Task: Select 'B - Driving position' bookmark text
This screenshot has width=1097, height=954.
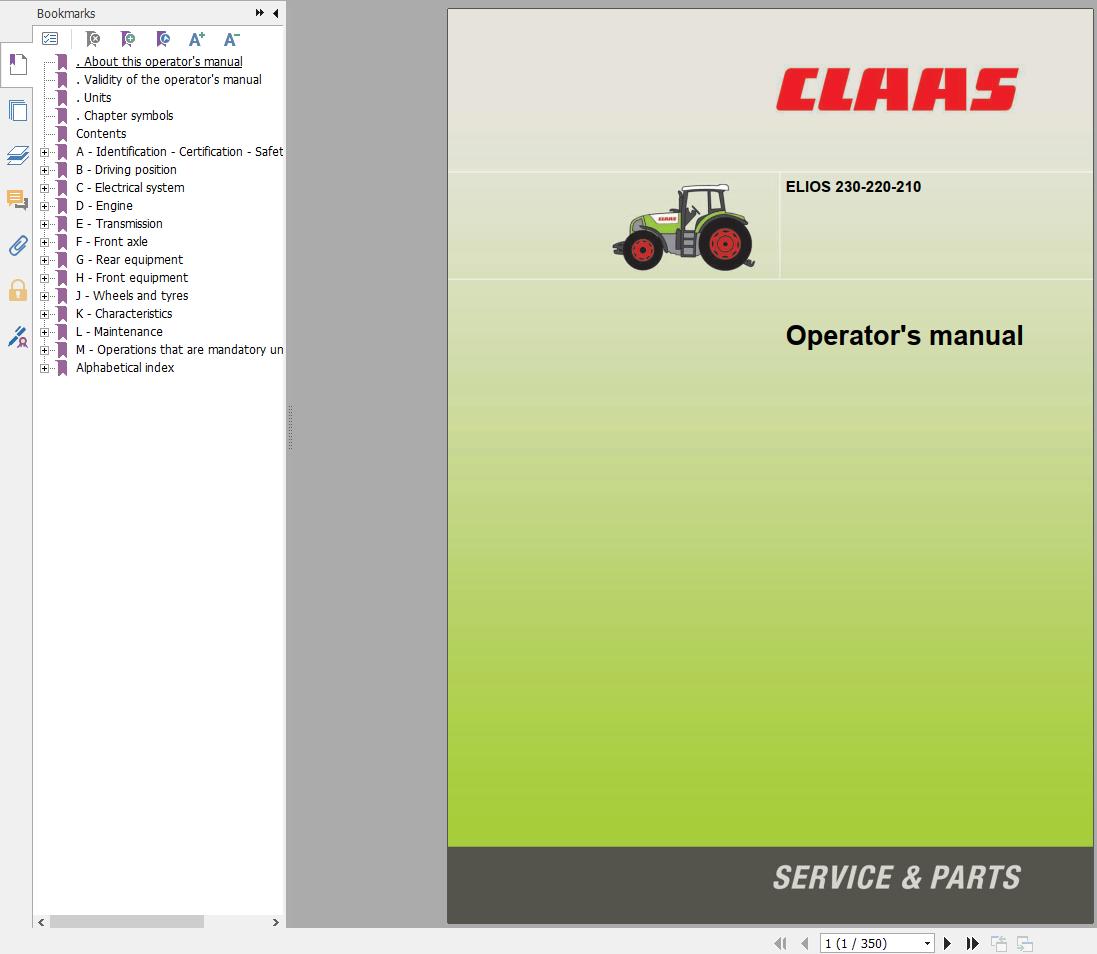Action: tap(127, 170)
